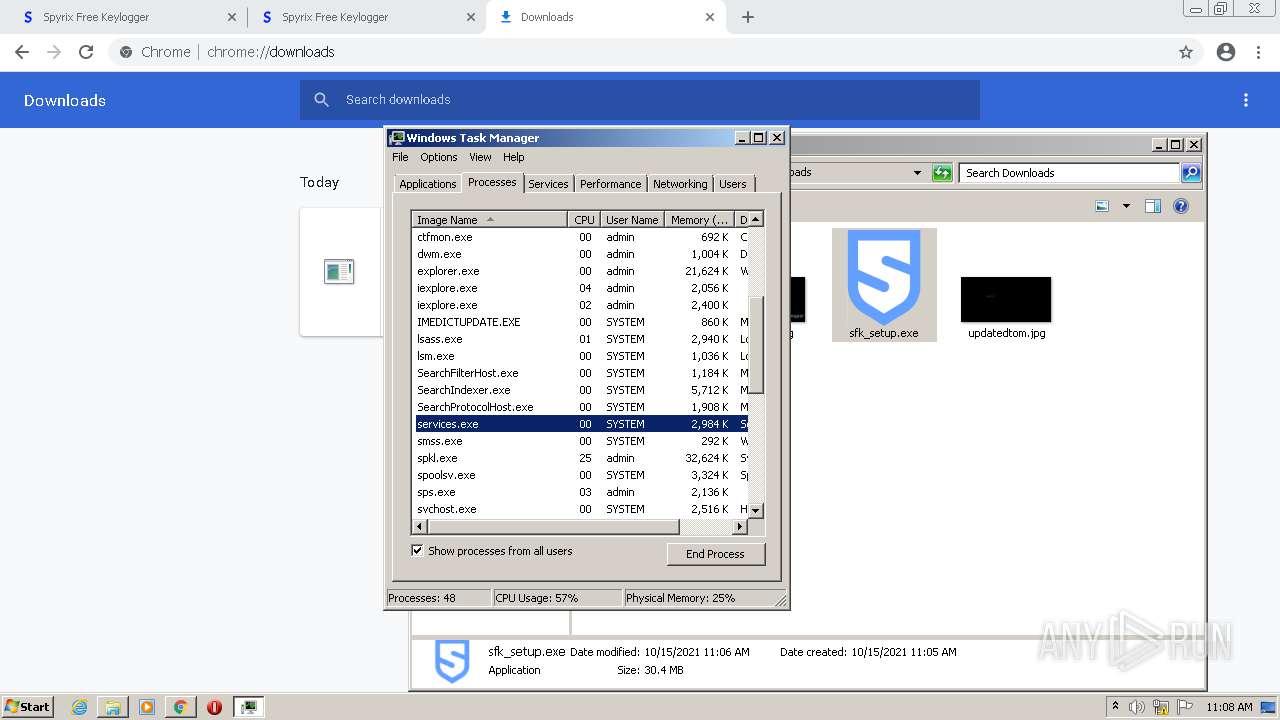Open the Task Manager Options menu
This screenshot has height=720, width=1280.
coord(438,157)
